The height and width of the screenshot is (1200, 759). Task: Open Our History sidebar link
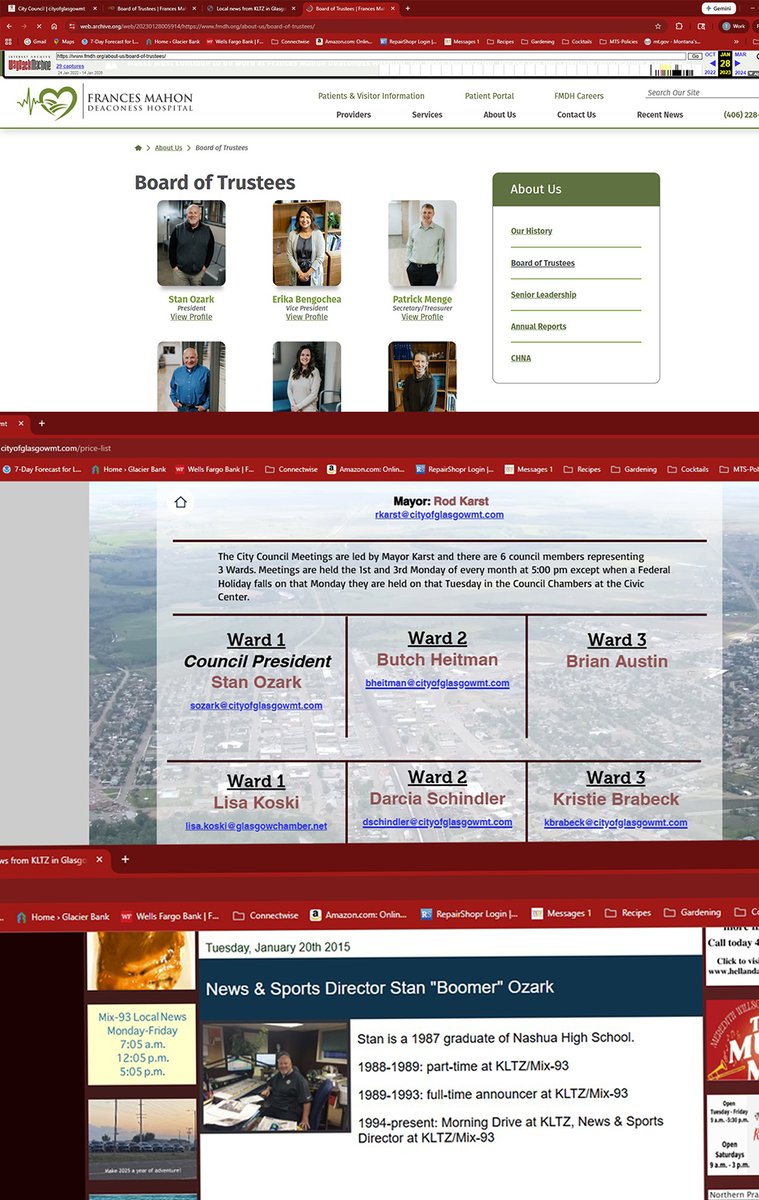[531, 231]
